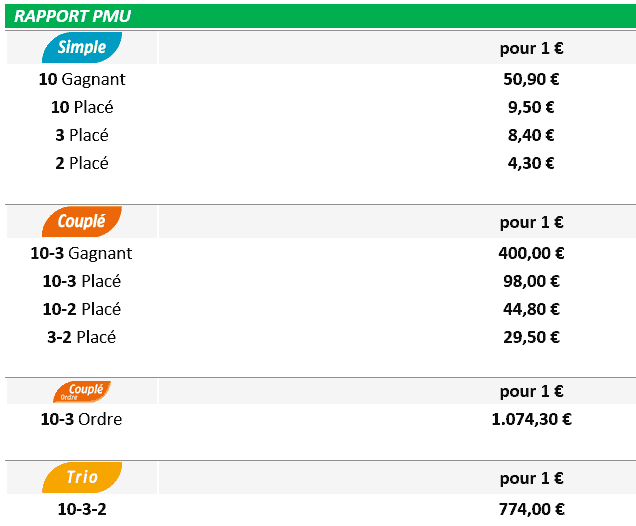Click the 3-2 Placé row label

tap(82, 337)
